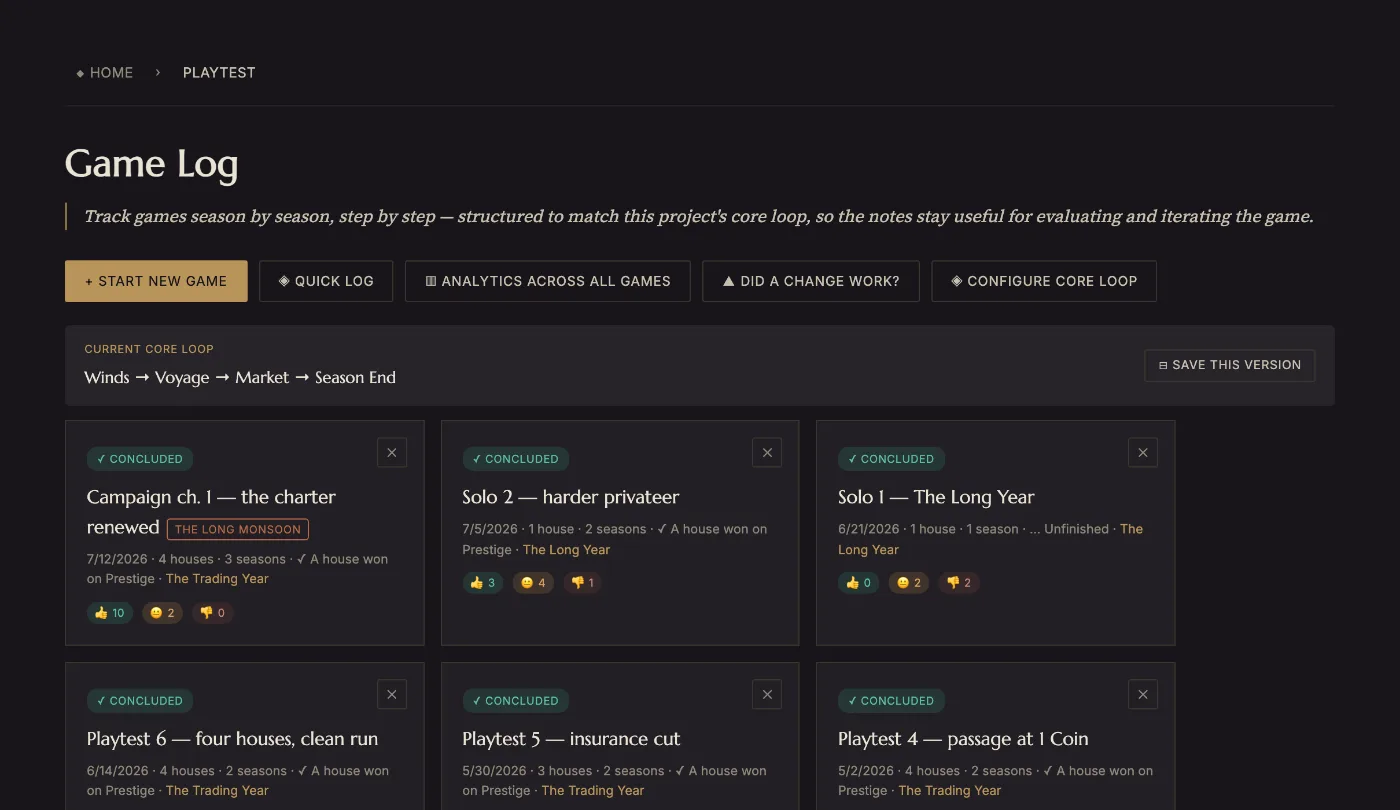Select The Long Monsoon tag

click(238, 529)
